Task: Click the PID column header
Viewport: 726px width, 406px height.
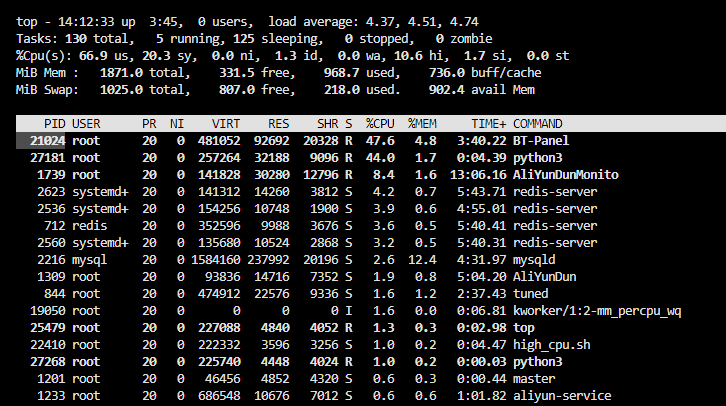Action: coord(55,124)
